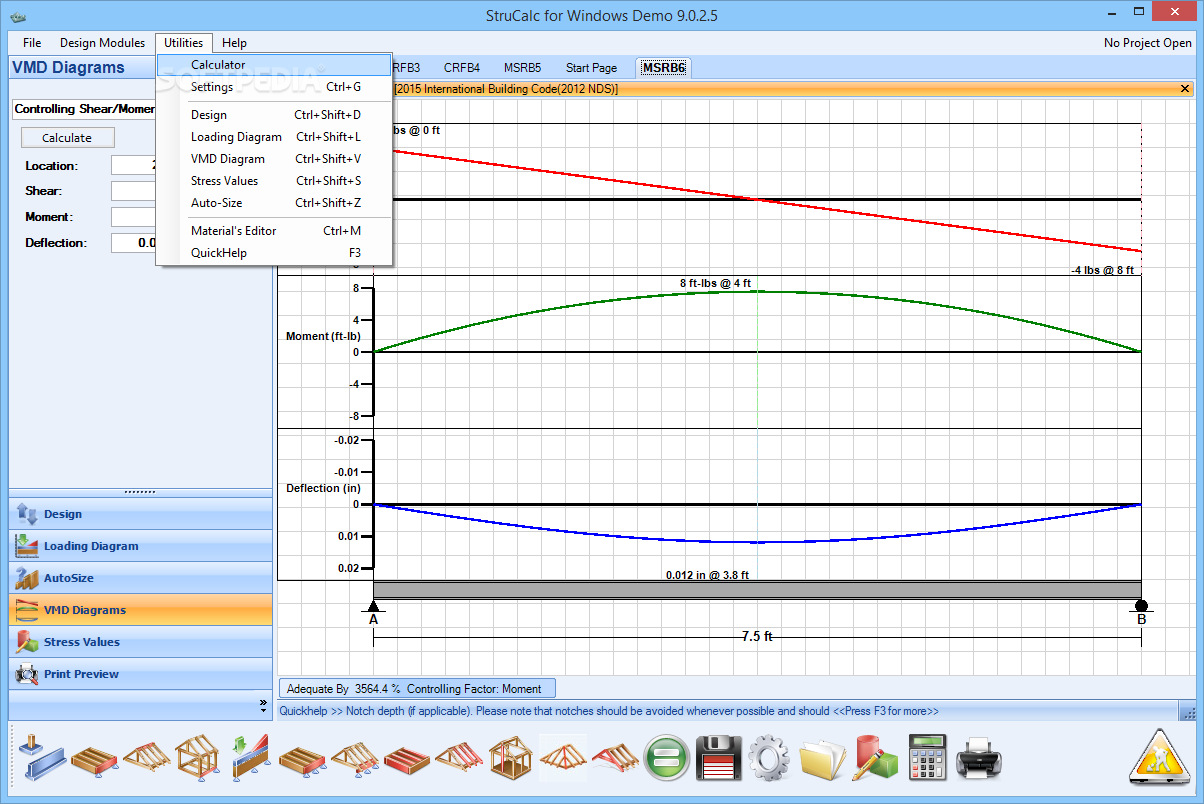
Task: Choose Material's Editor from the Utilities menu
Action: click(x=274, y=231)
